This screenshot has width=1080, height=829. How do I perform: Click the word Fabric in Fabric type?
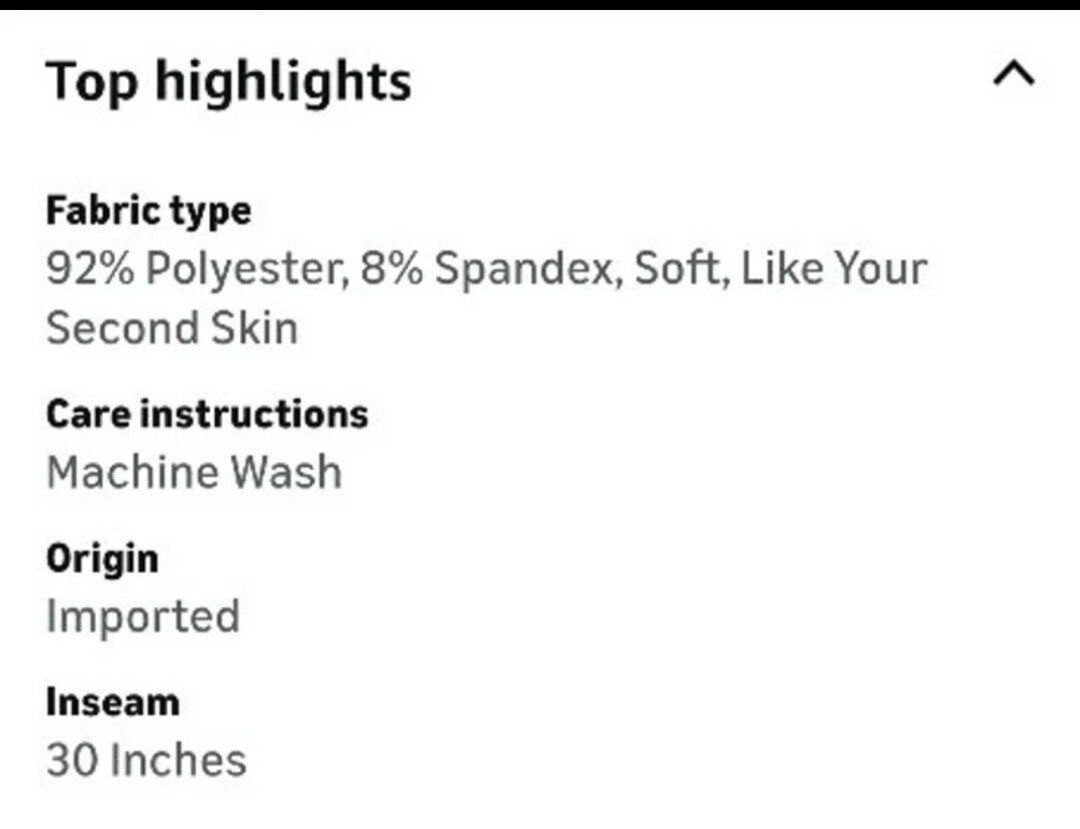(102, 211)
